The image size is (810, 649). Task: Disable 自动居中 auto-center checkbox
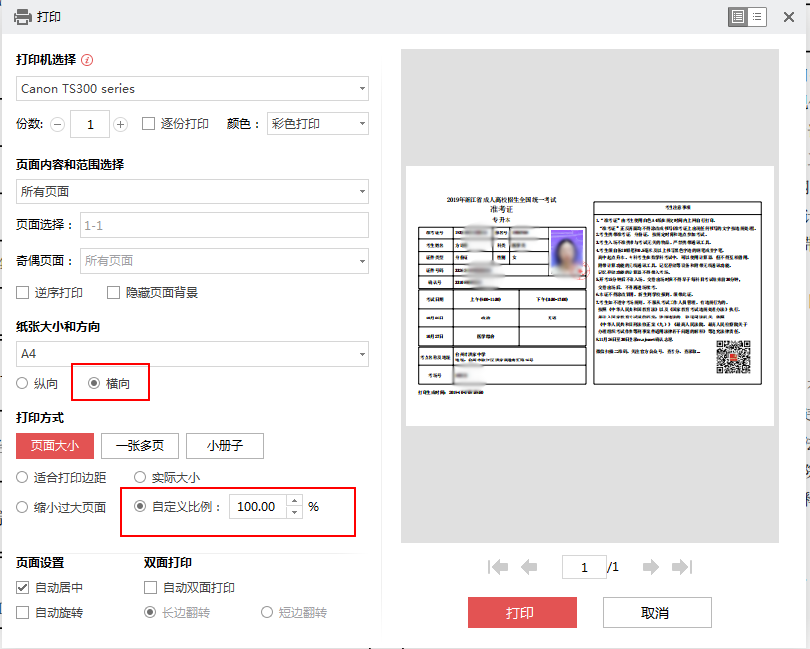(24, 587)
